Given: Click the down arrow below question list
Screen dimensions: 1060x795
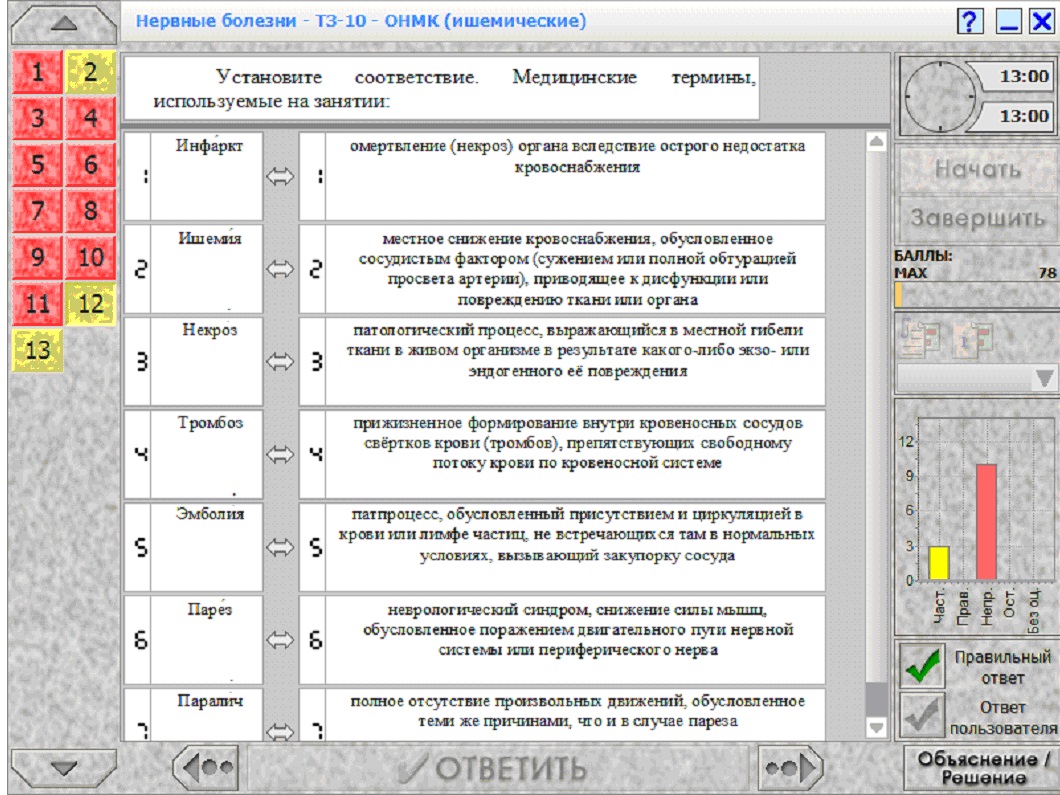Looking at the screenshot, I should (x=64, y=768).
